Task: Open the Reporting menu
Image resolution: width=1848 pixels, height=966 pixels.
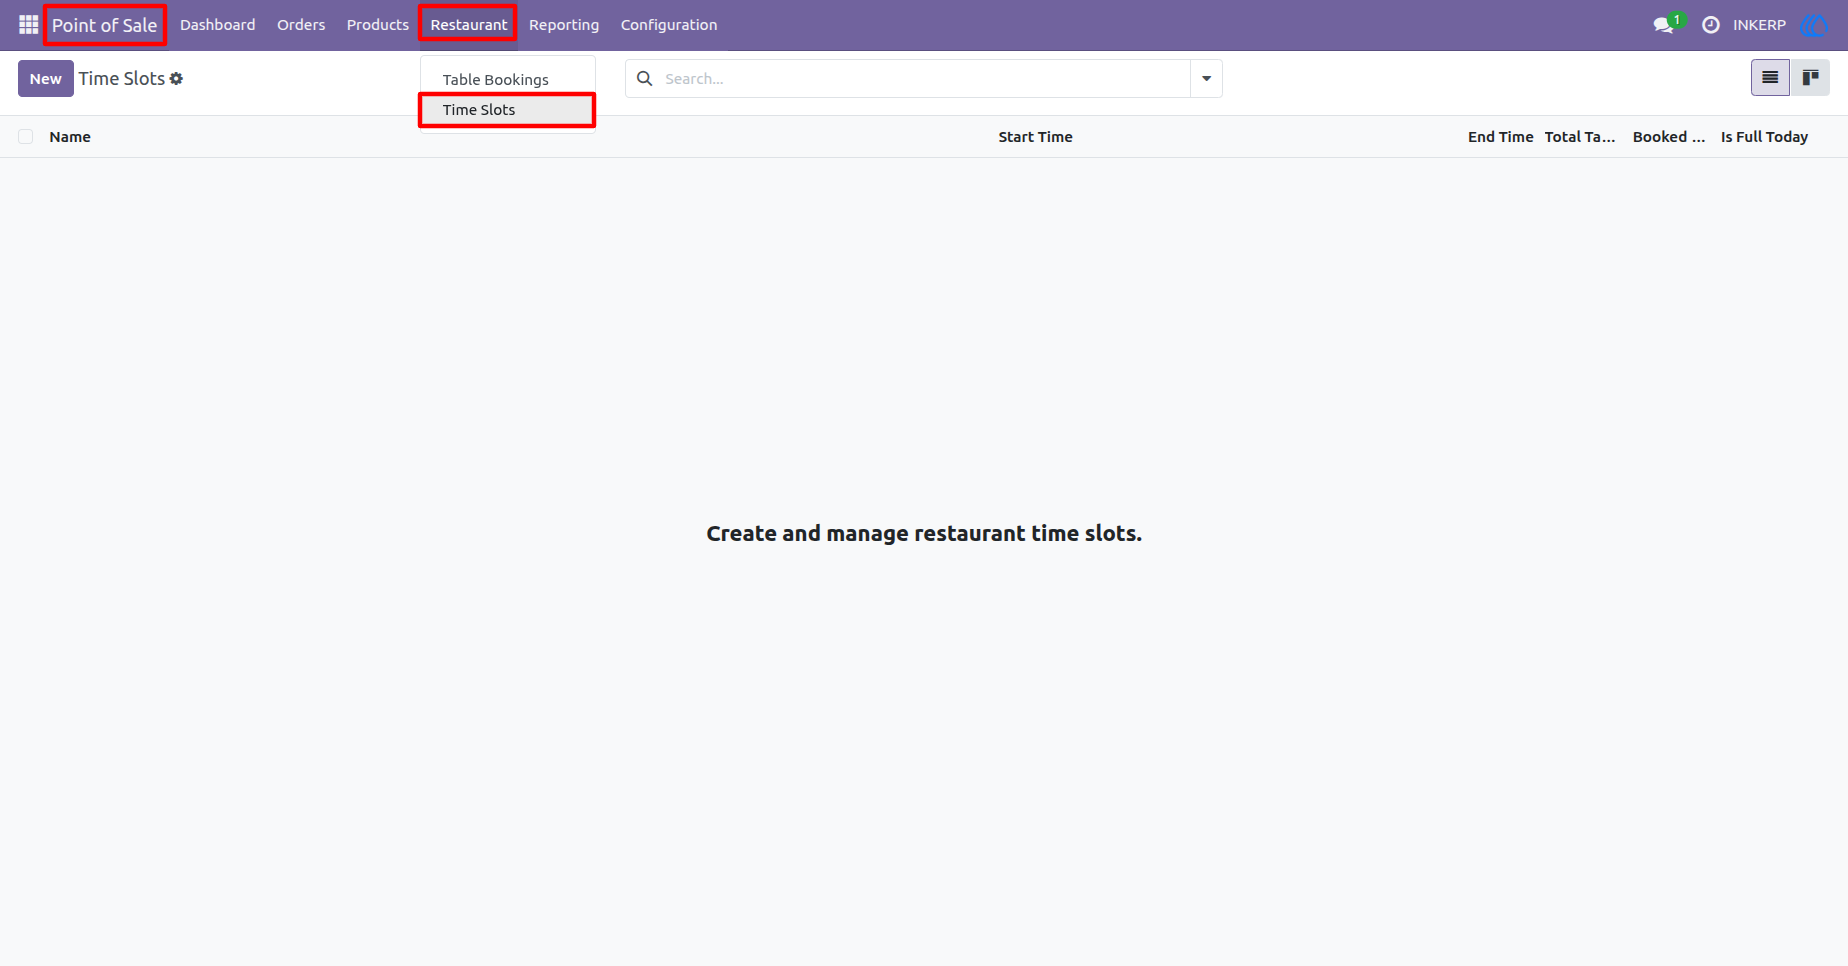Action: 564,25
